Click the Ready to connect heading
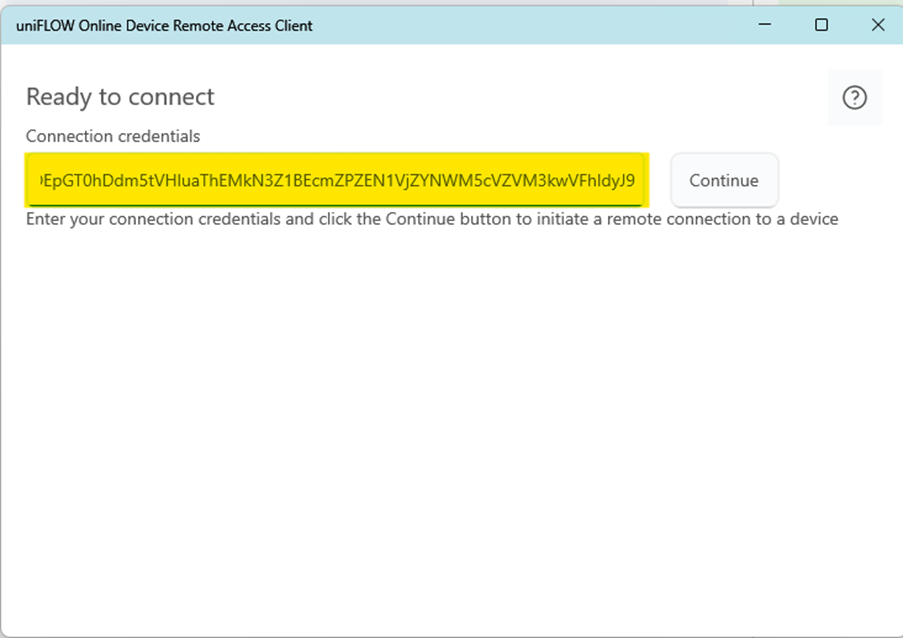 (x=120, y=96)
